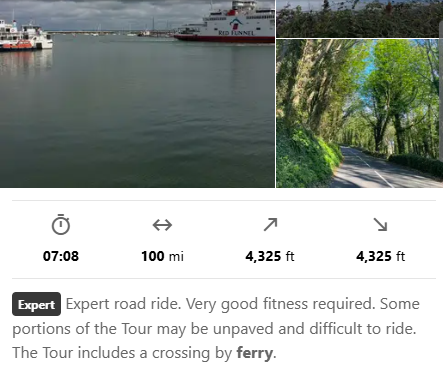Click the 100 mi distance value
443x383 pixels.
162,256
